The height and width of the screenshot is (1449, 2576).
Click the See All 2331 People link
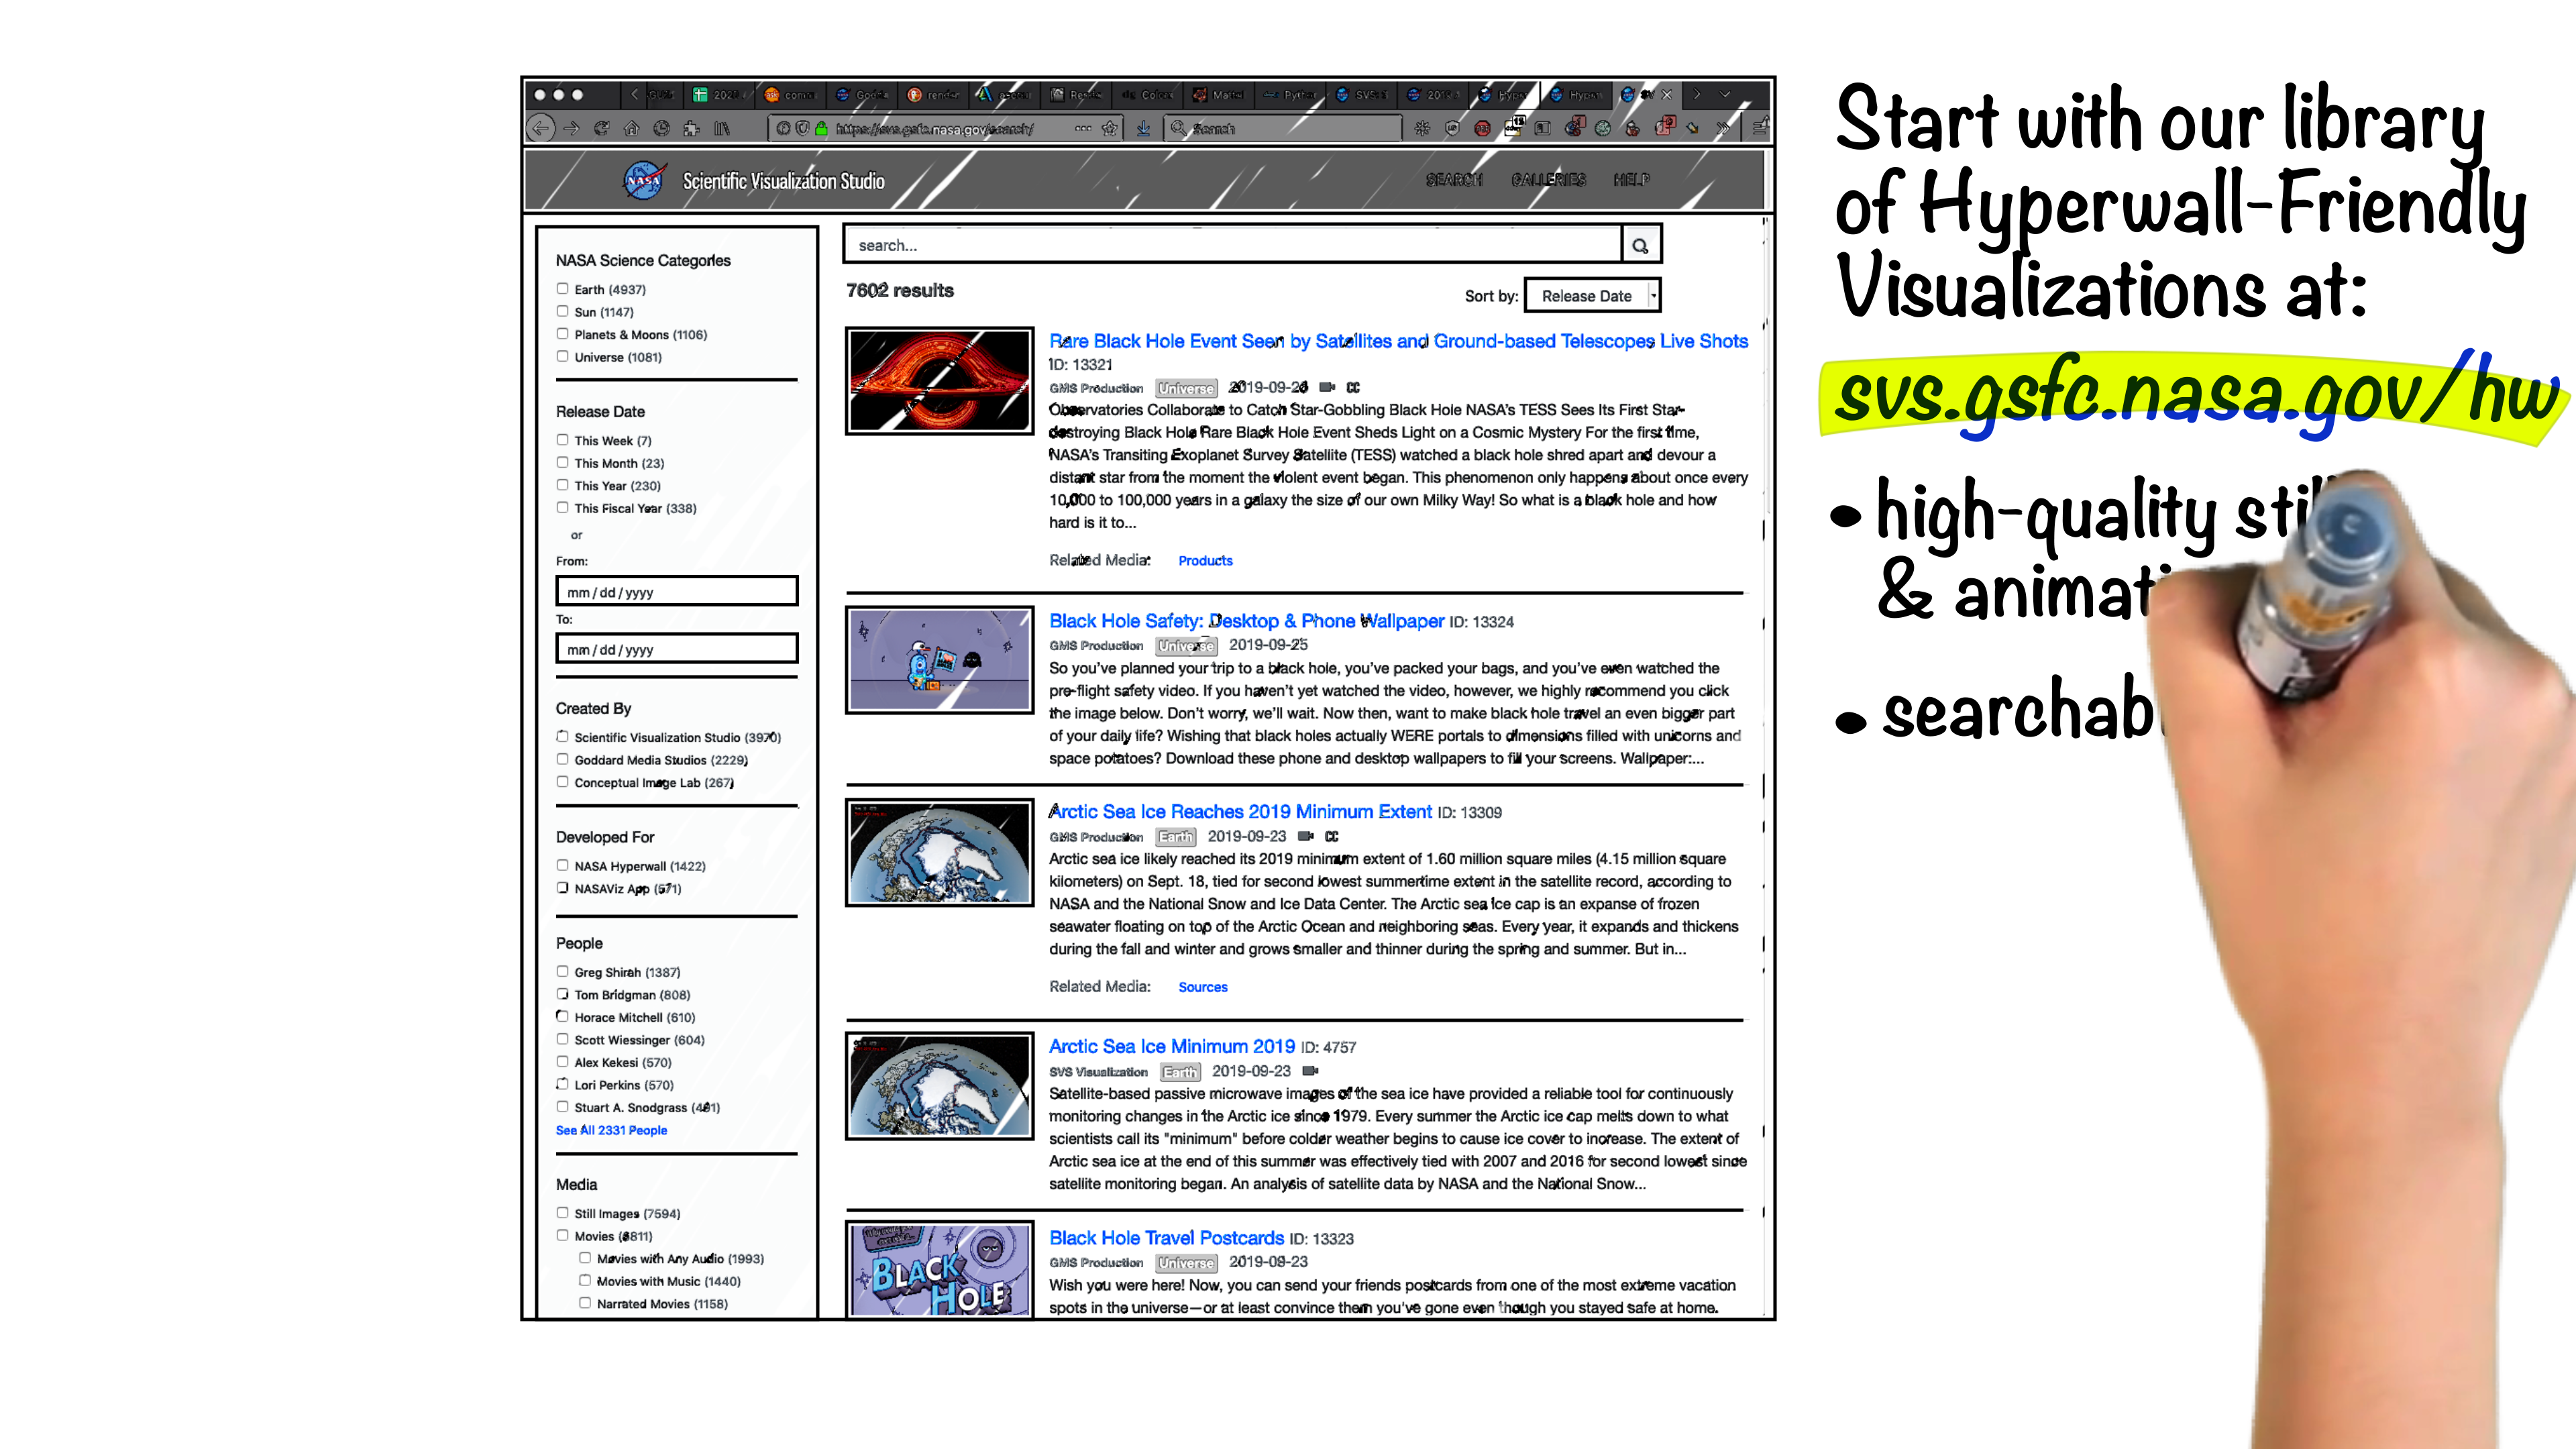click(x=611, y=1130)
